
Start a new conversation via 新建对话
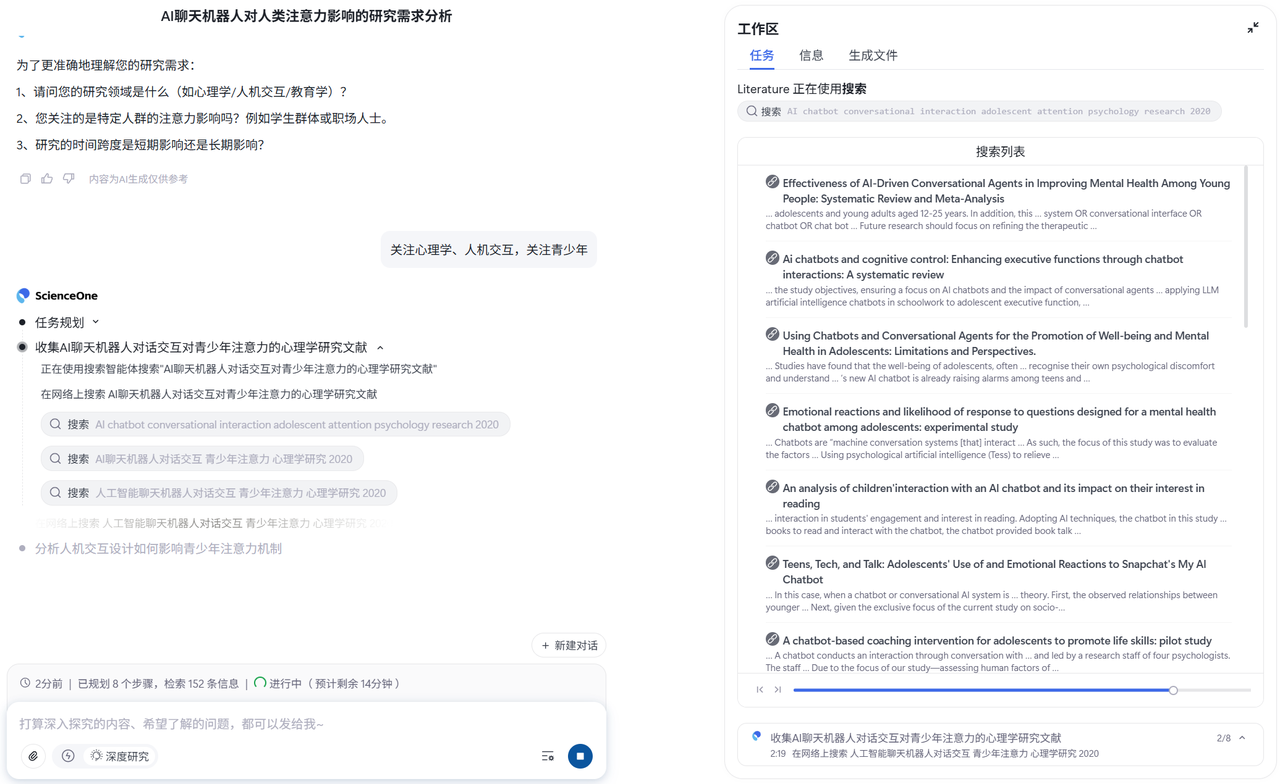[x=568, y=645]
